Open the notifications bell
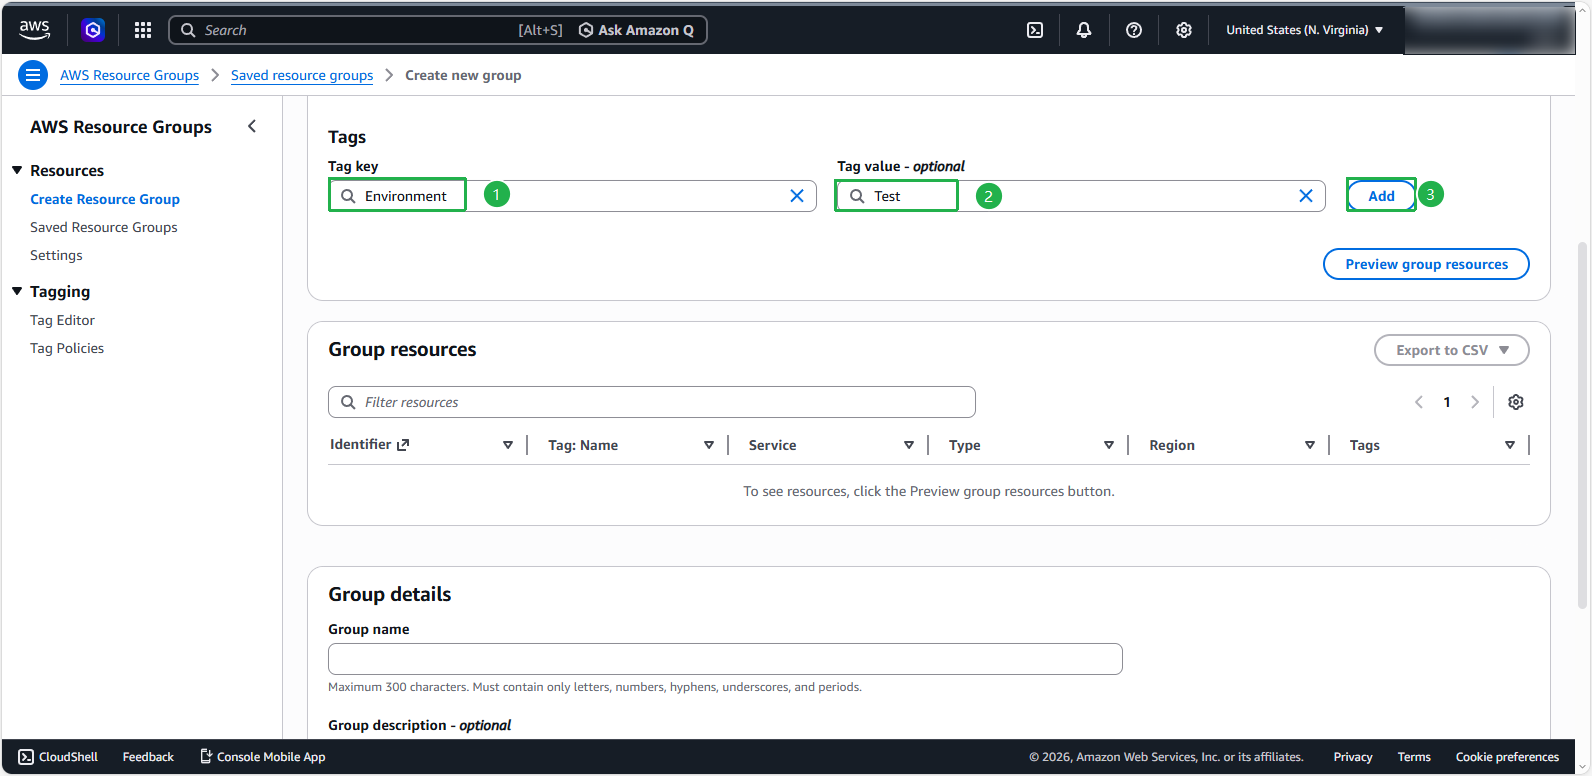Screen dimensions: 1592x776 (1084, 30)
